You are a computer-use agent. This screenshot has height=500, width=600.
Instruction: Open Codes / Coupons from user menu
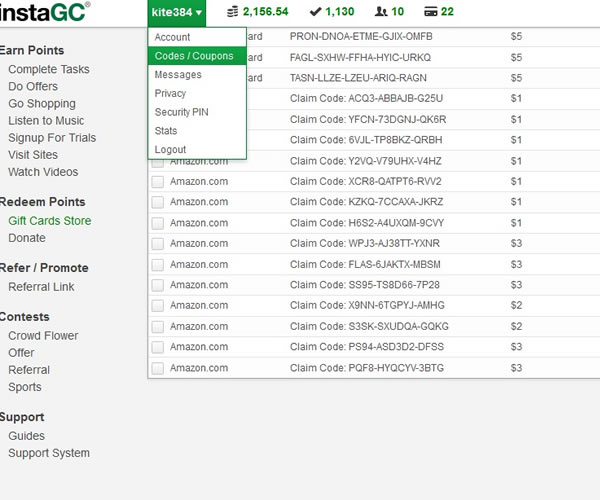(194, 56)
